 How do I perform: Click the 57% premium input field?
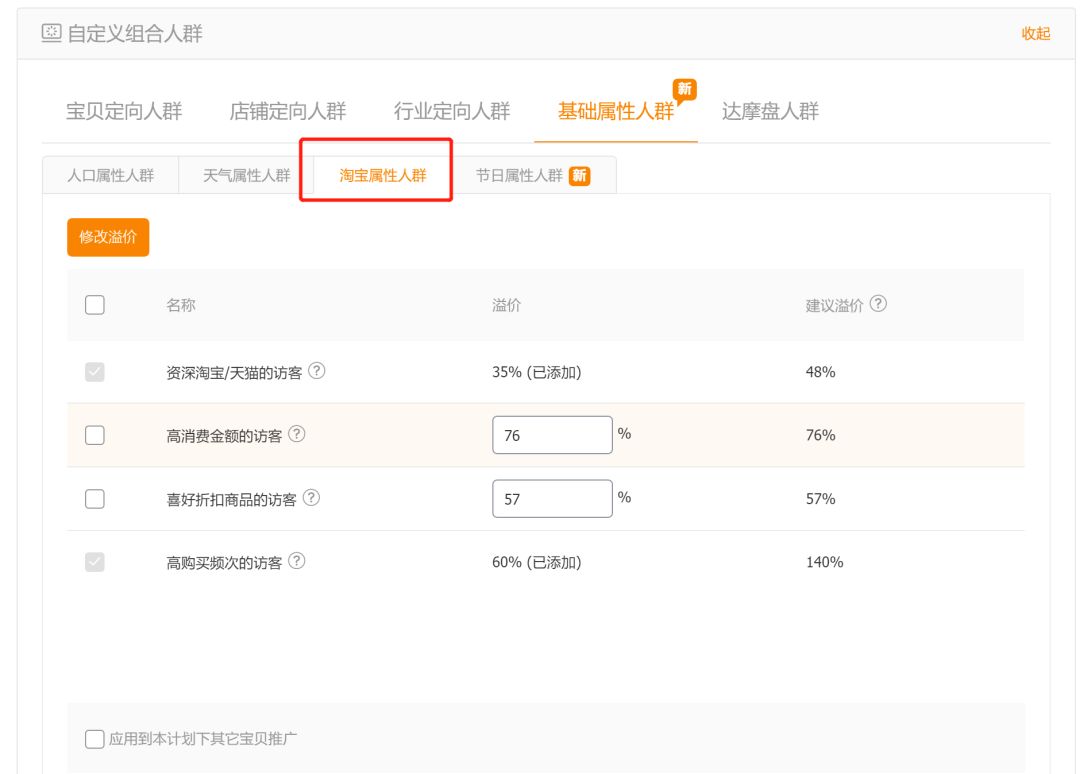[551, 497]
